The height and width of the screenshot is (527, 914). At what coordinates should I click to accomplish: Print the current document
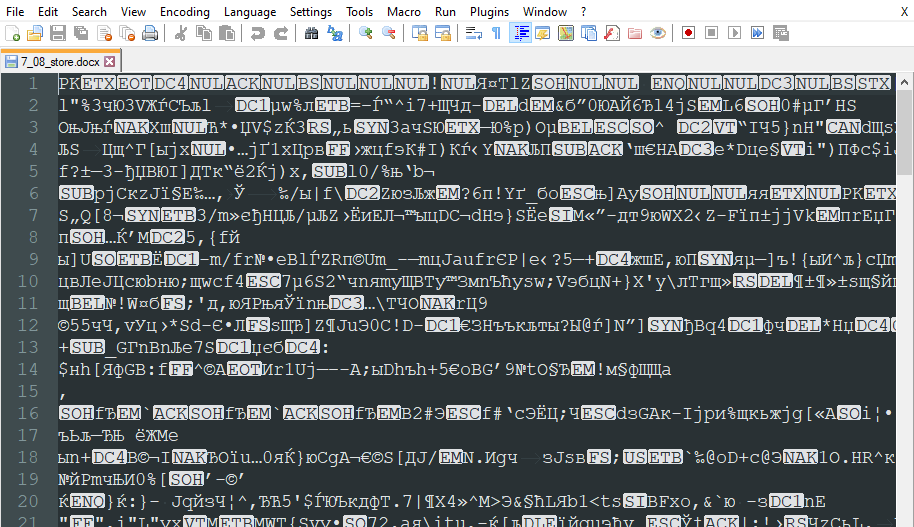point(150,33)
